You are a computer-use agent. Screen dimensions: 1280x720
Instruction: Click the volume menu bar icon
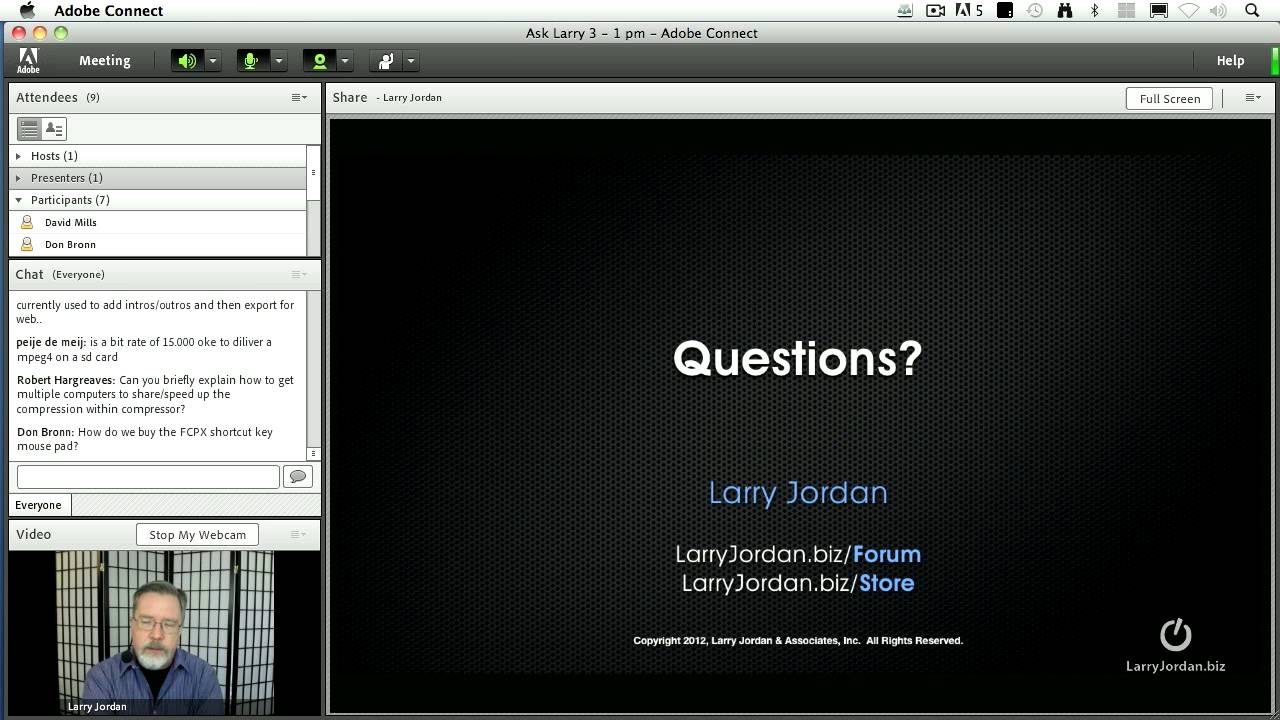[x=1219, y=10]
